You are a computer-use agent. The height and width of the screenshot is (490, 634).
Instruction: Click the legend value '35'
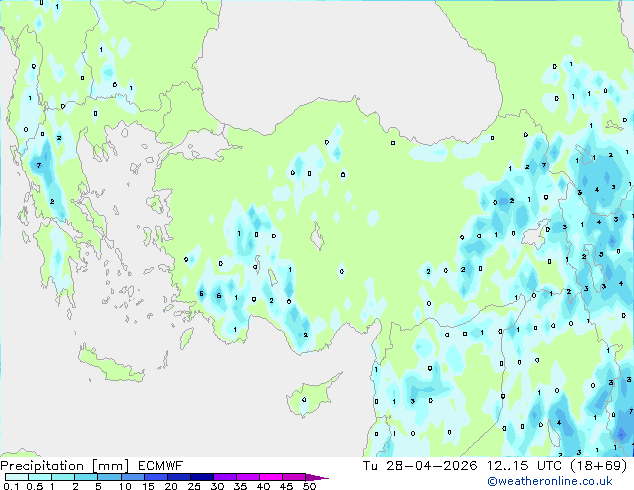tap(240, 486)
